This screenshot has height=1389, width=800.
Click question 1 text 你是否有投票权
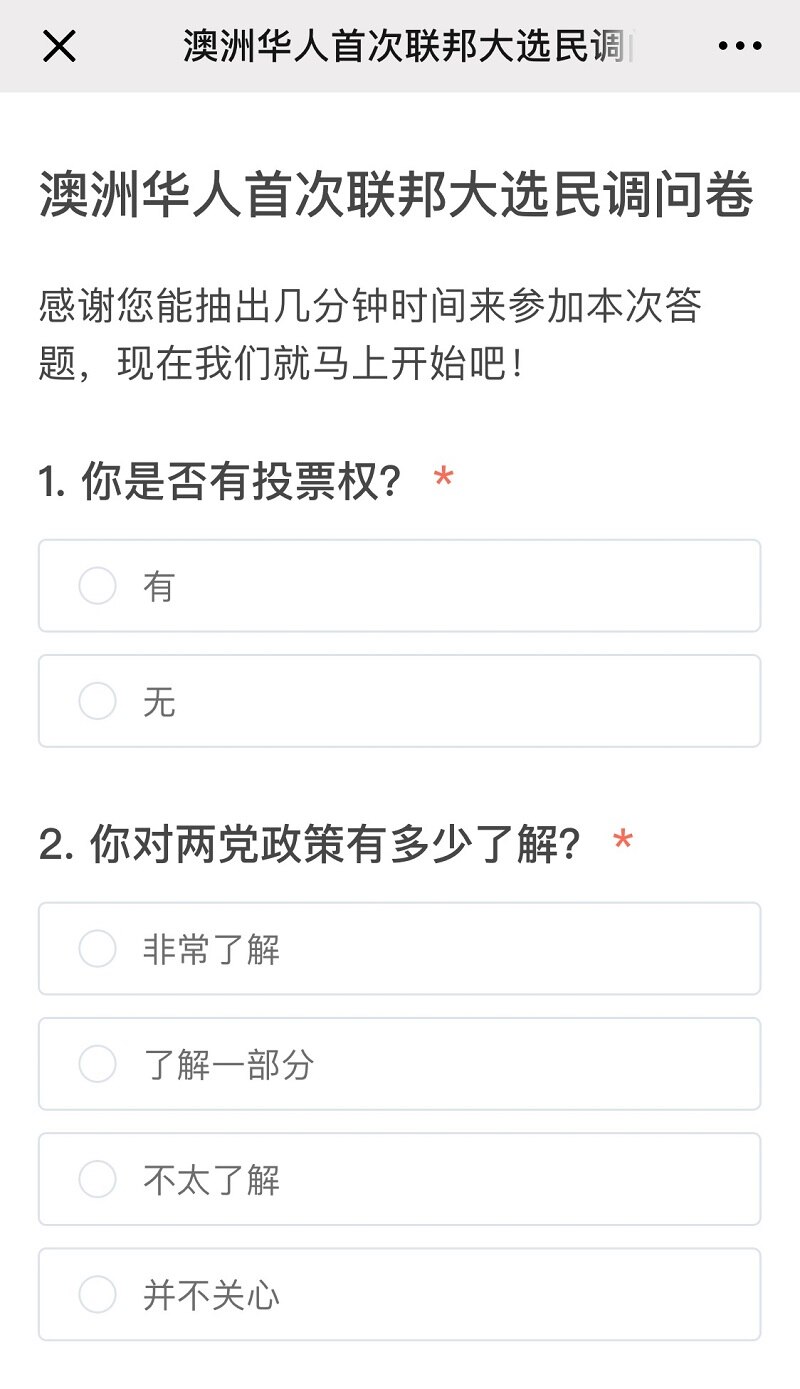(x=220, y=482)
